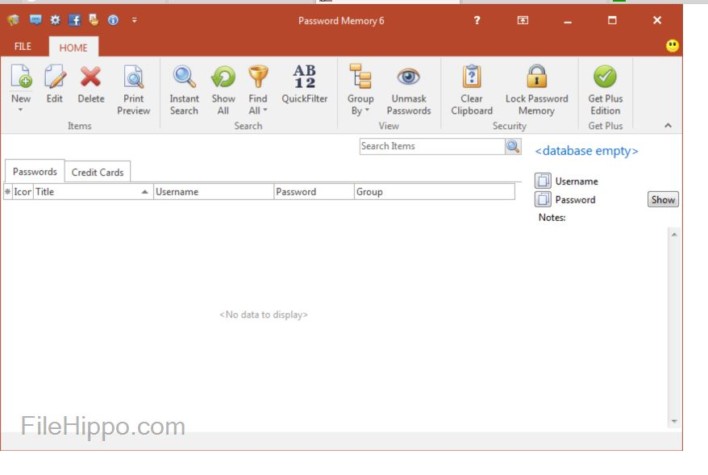The width and height of the screenshot is (708, 475).
Task: Click the Username column header
Action: pos(214,192)
